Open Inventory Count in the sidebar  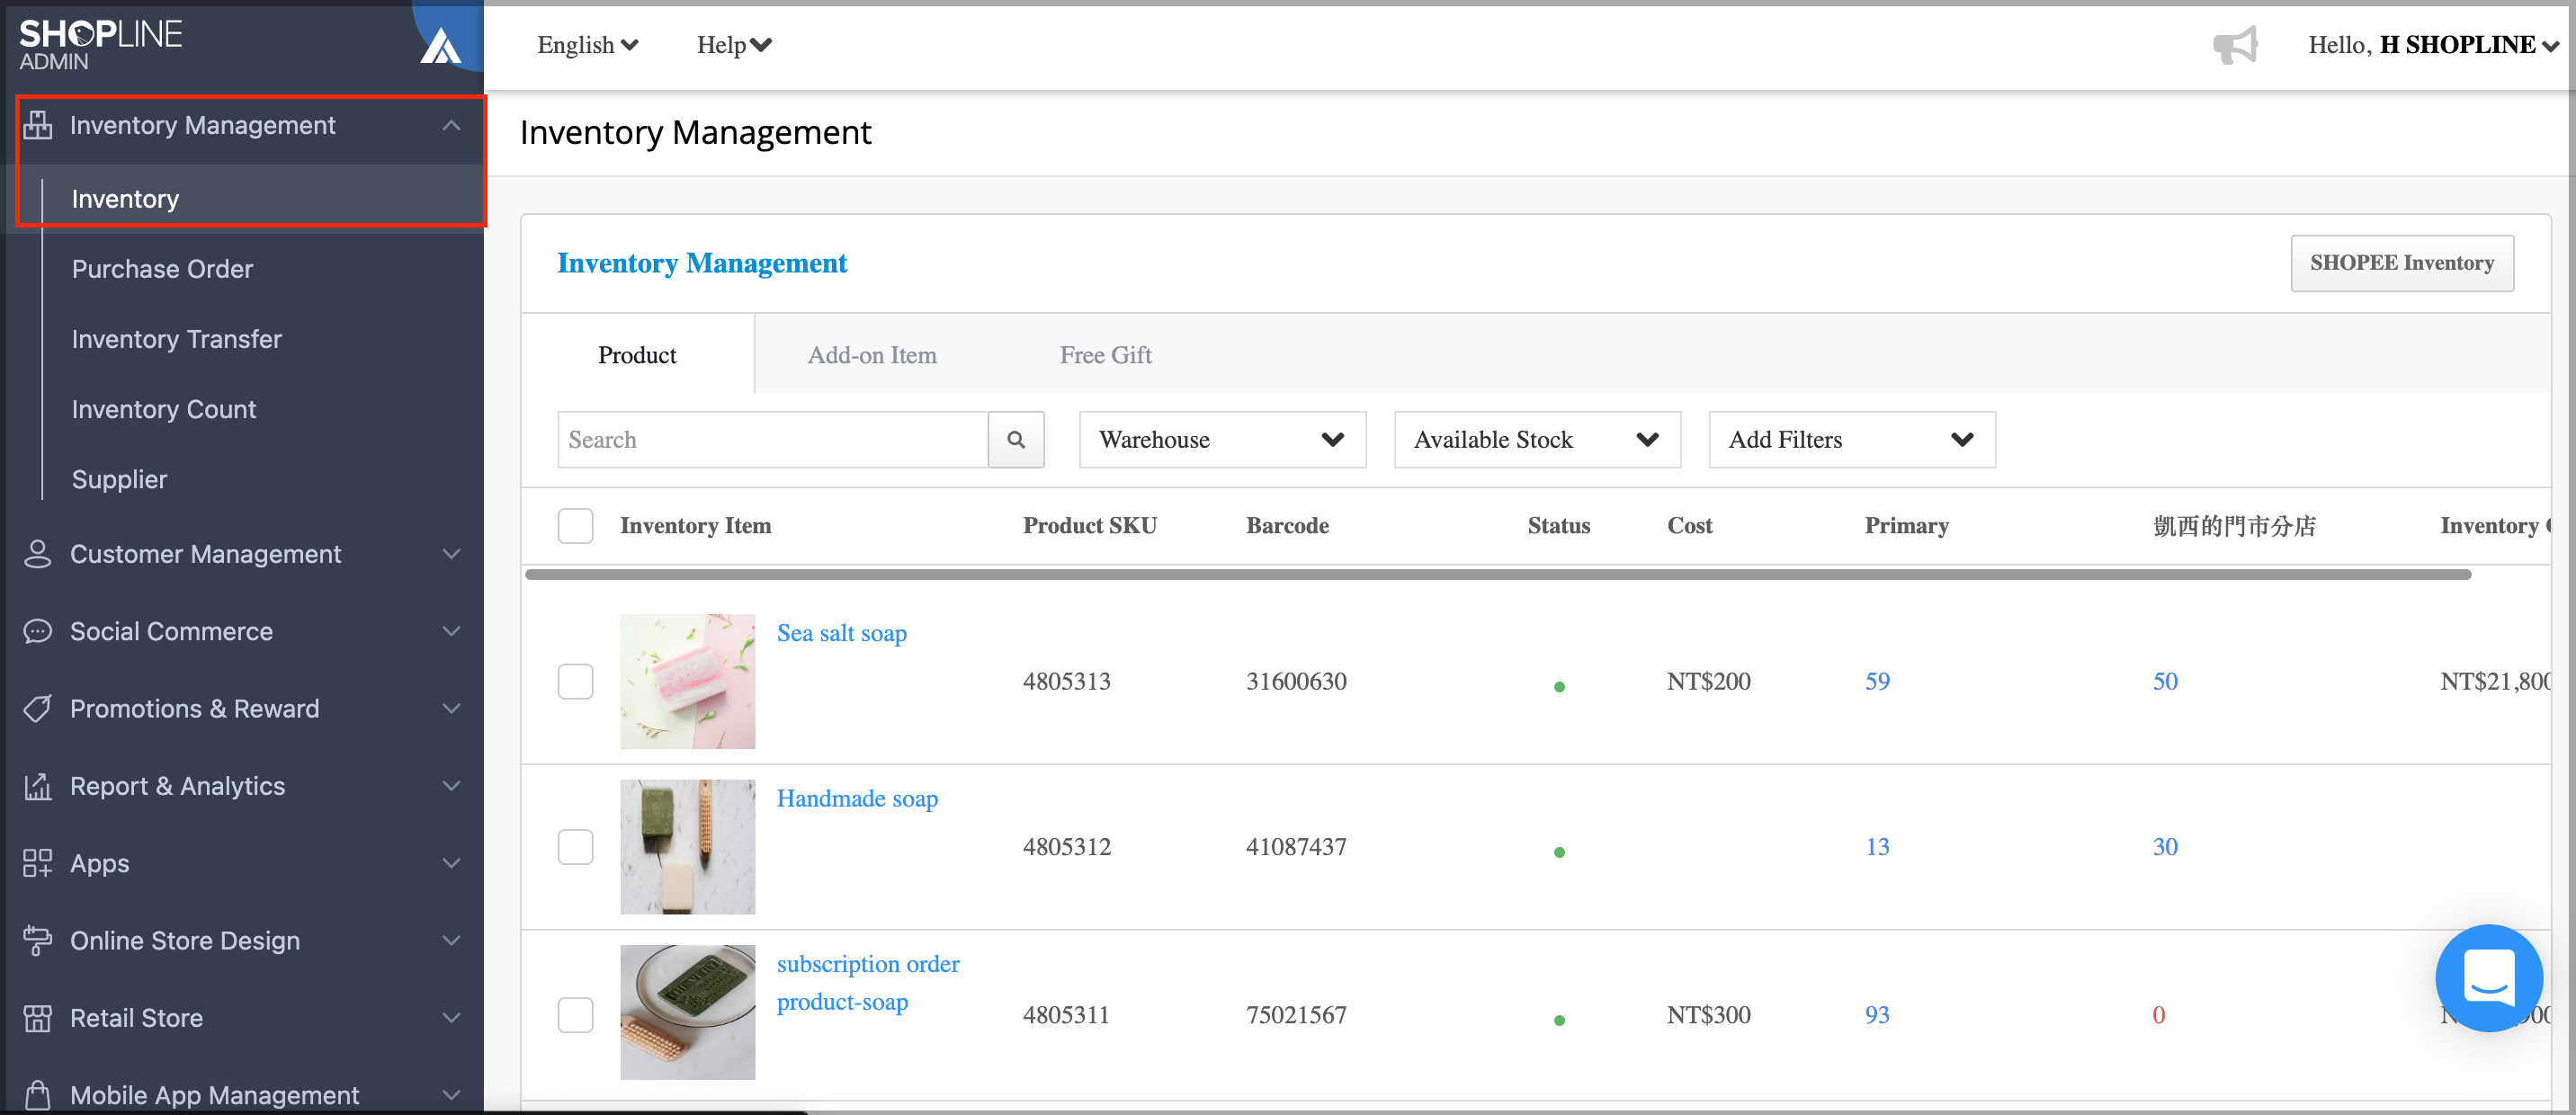[164, 409]
